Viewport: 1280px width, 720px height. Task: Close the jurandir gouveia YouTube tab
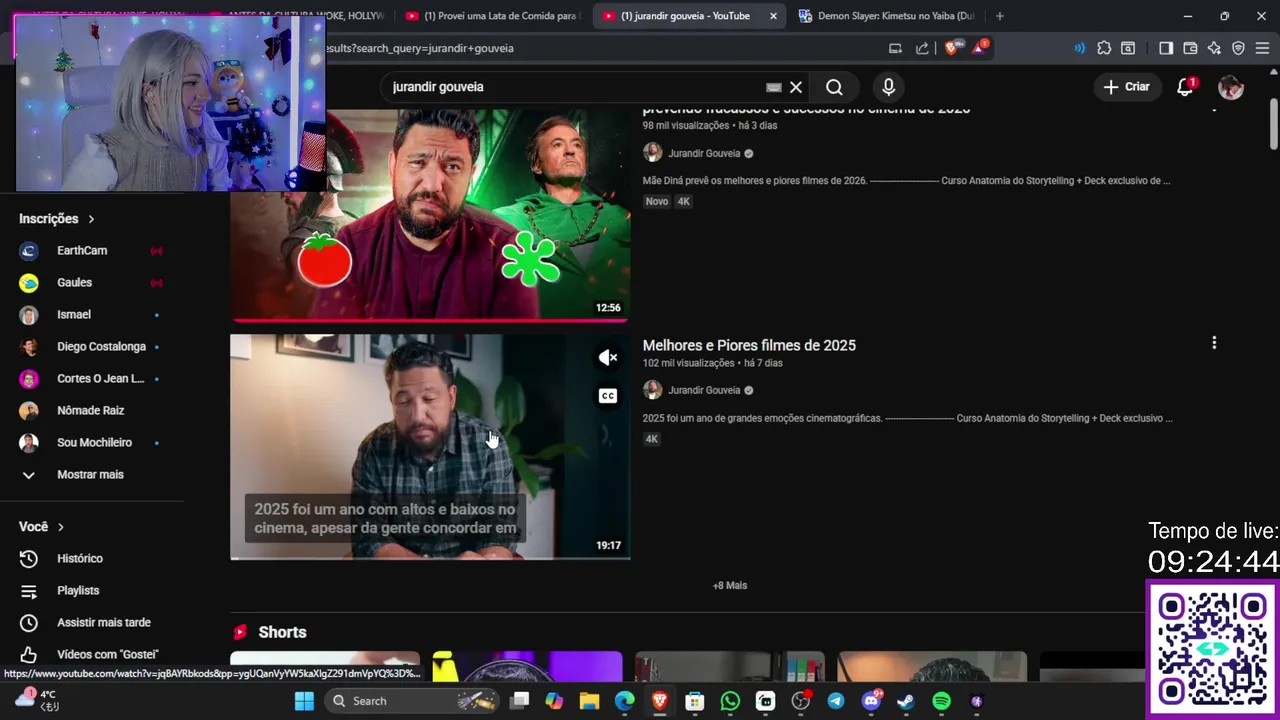pos(773,16)
